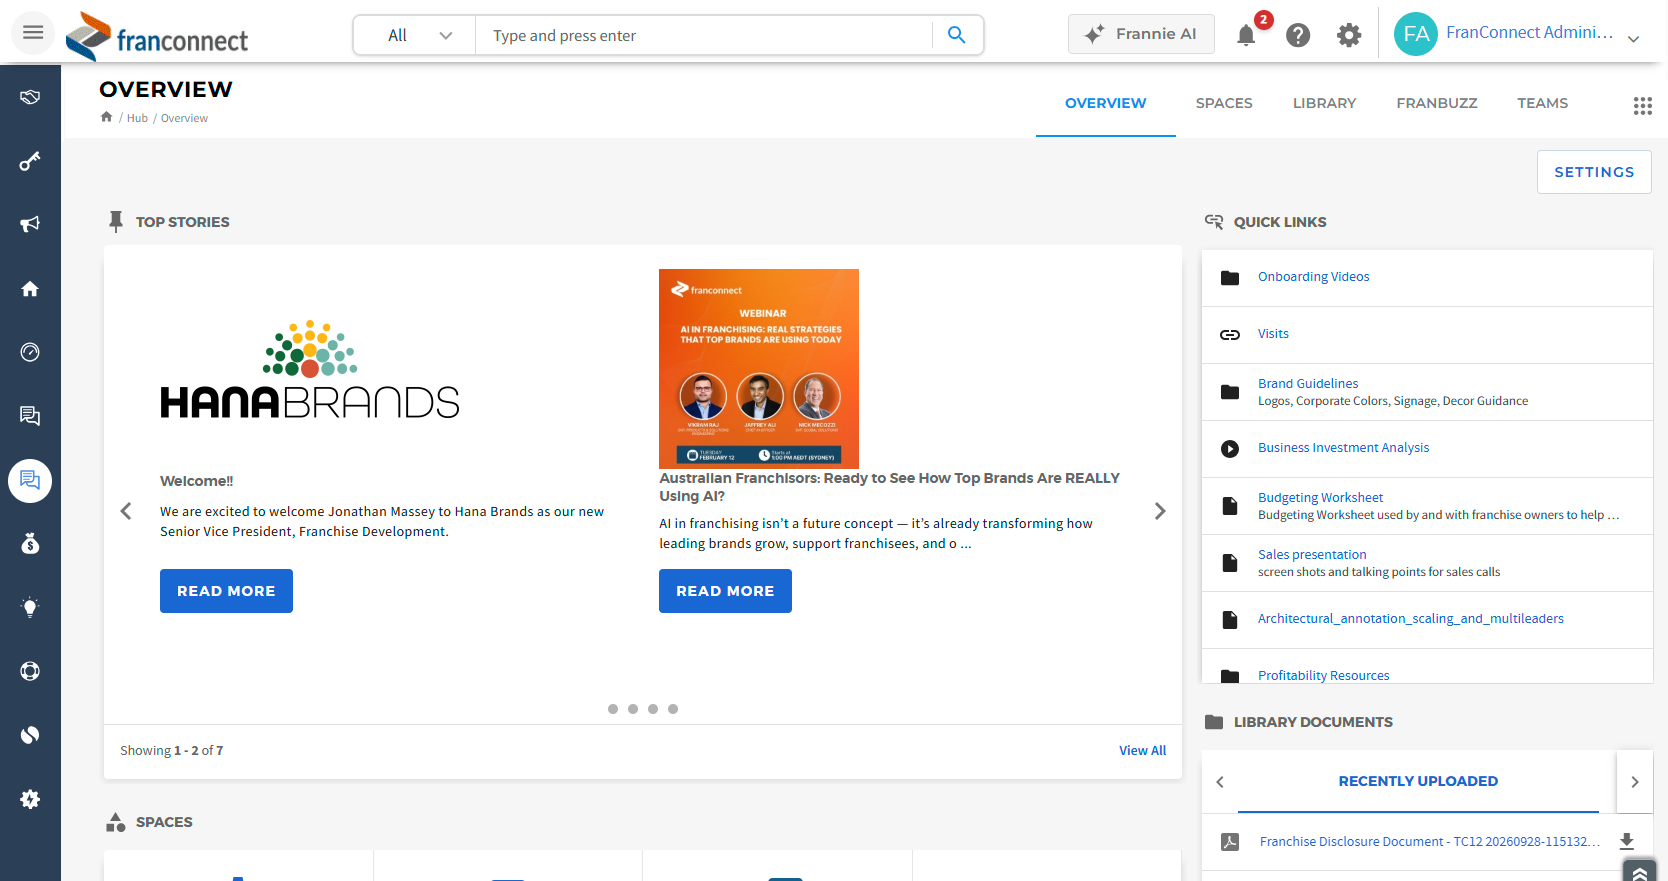
Task: Open the lifebuoy support icon in sidebar
Action: (x=30, y=671)
